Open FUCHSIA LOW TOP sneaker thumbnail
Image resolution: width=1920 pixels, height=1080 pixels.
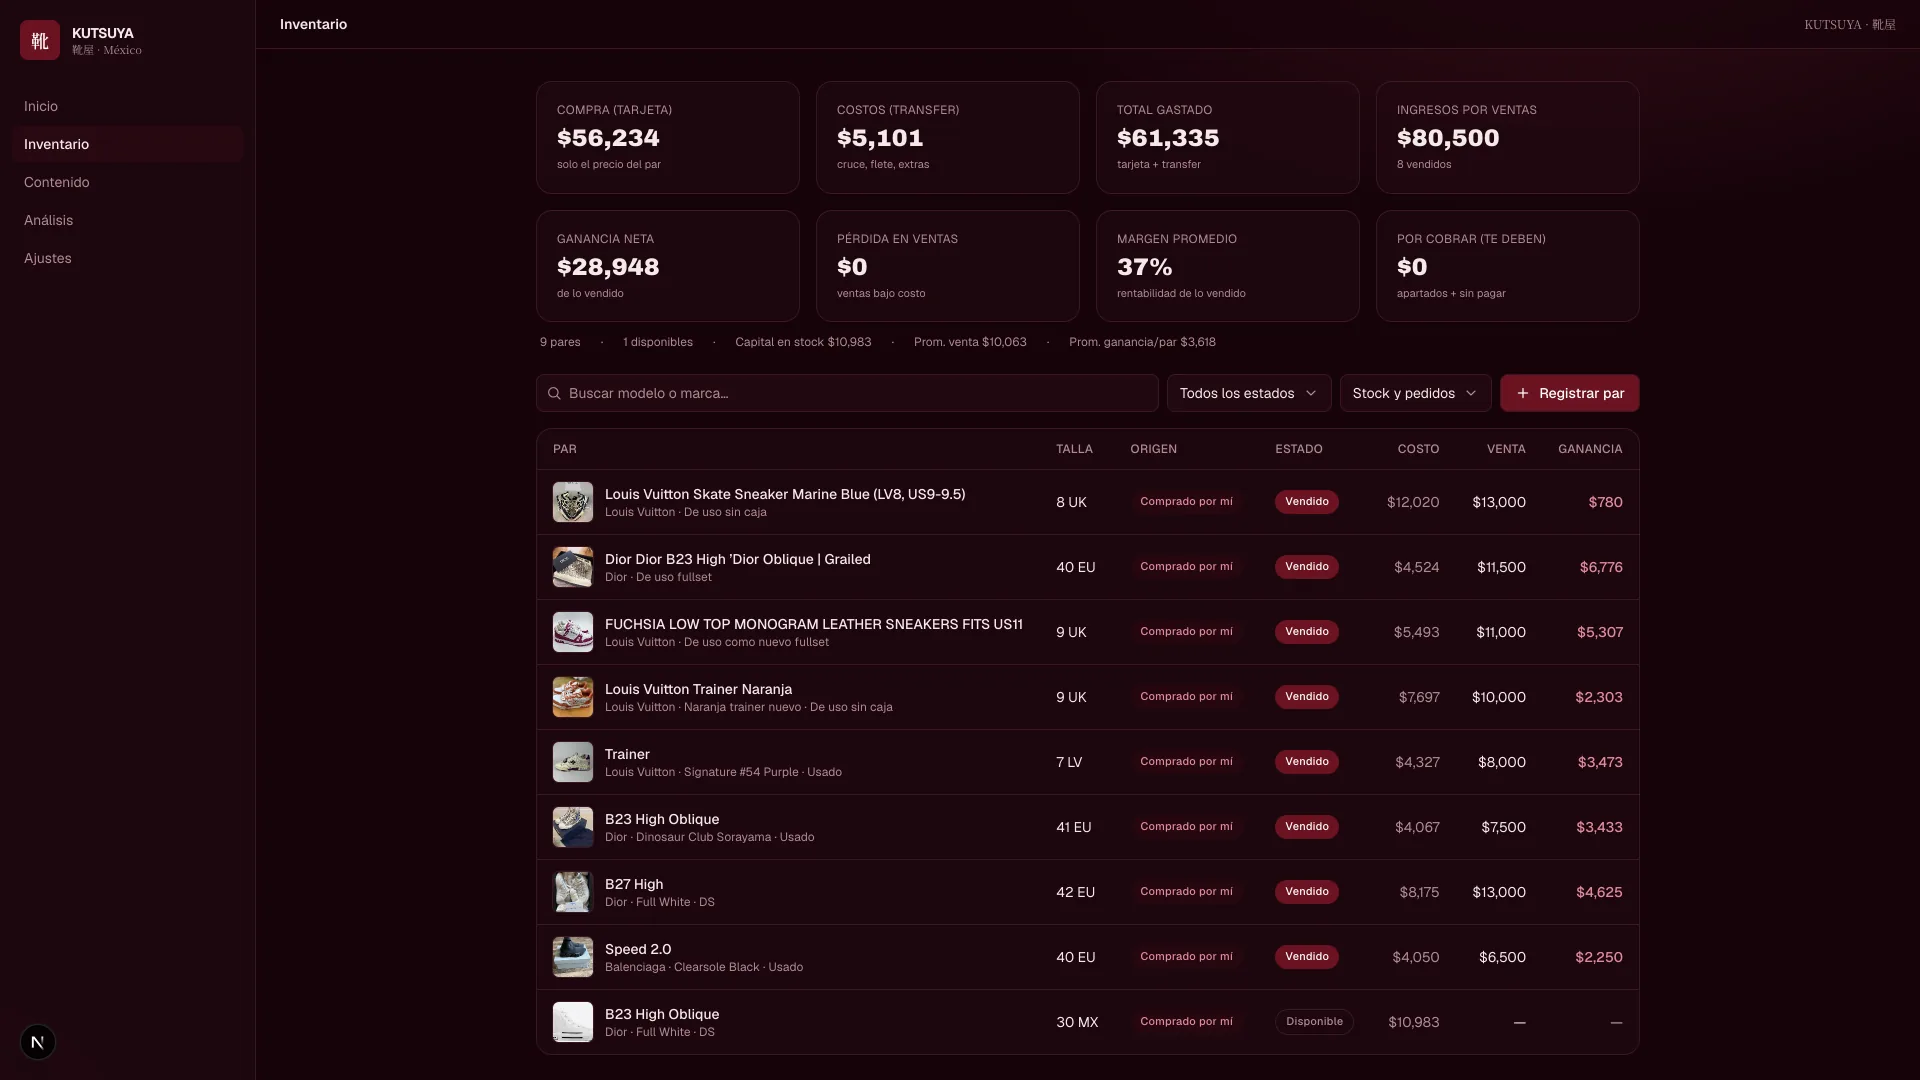(x=573, y=632)
